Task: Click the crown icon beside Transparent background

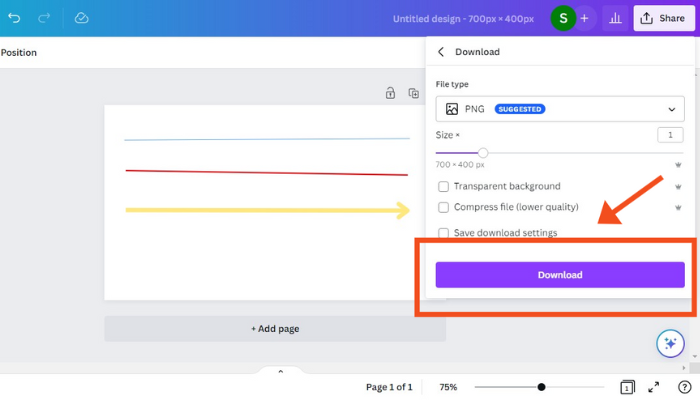Action: [x=678, y=187]
